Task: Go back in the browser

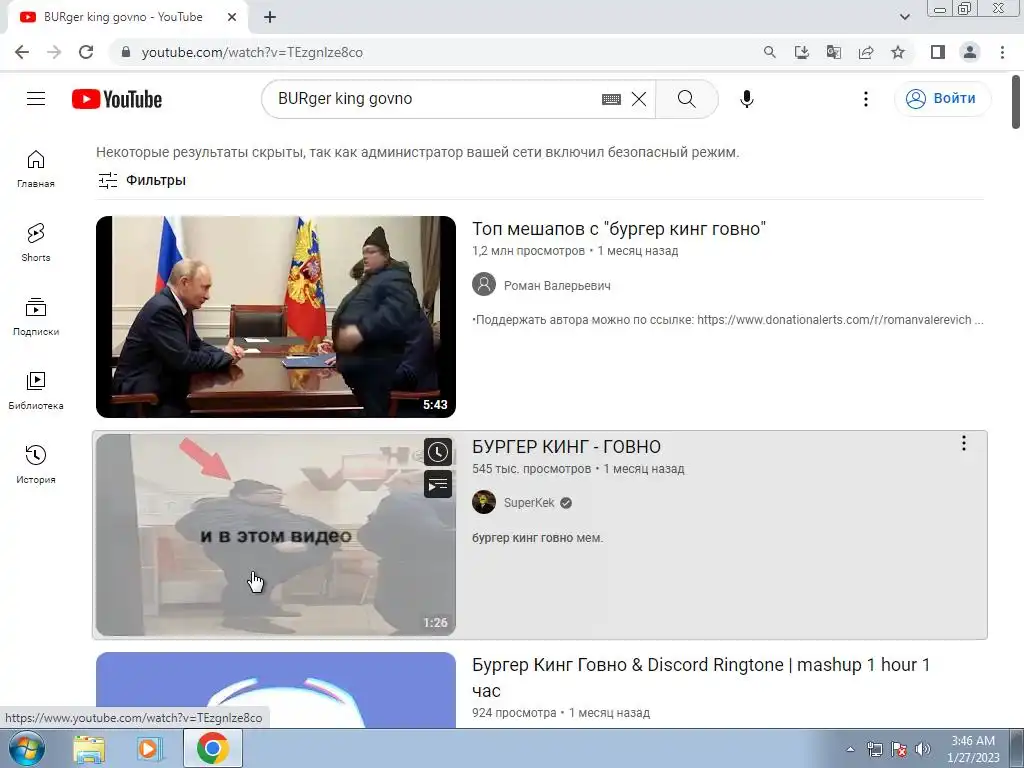Action: 22,52
